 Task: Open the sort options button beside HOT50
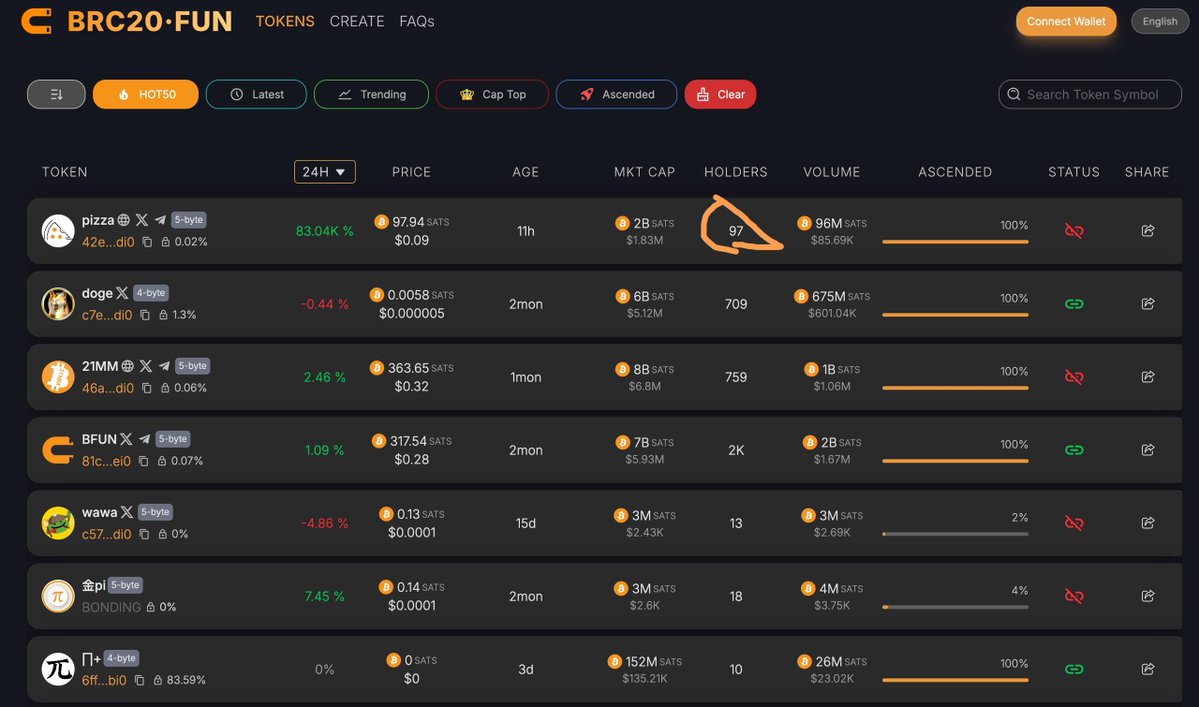[56, 94]
